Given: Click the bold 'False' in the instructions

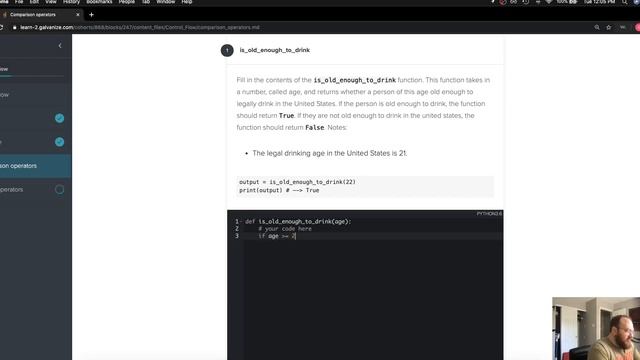Looking at the screenshot, I should click(314, 127).
